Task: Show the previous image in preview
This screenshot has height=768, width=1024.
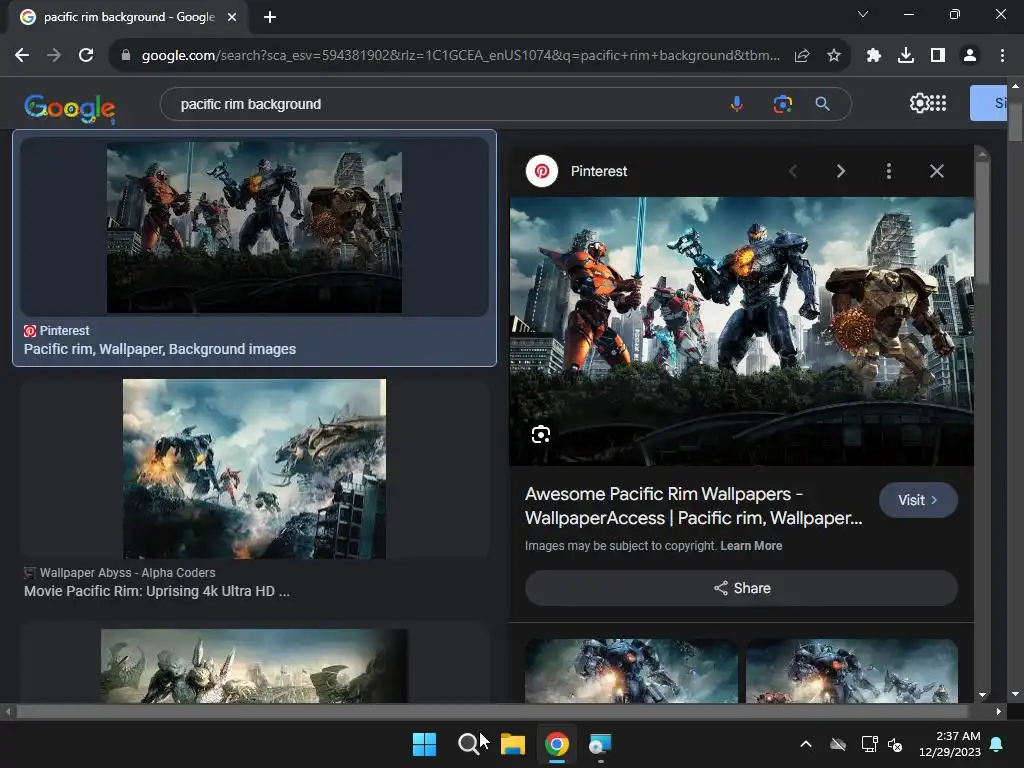Action: click(793, 171)
